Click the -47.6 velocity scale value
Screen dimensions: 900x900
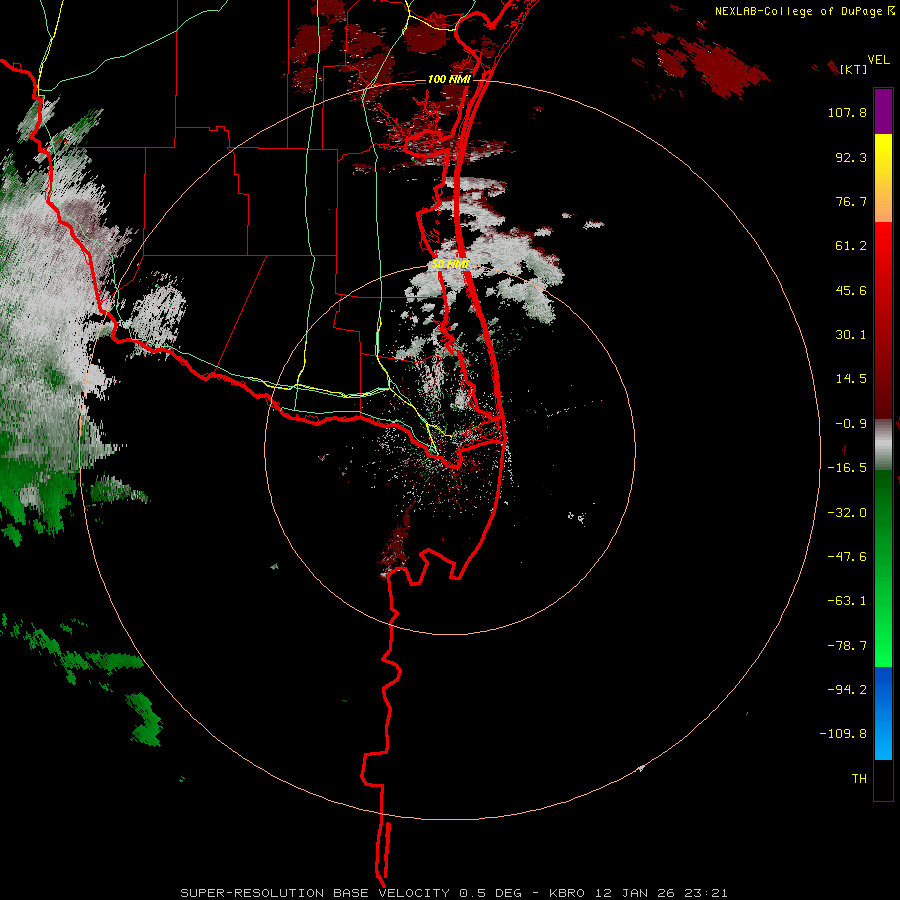pos(847,557)
